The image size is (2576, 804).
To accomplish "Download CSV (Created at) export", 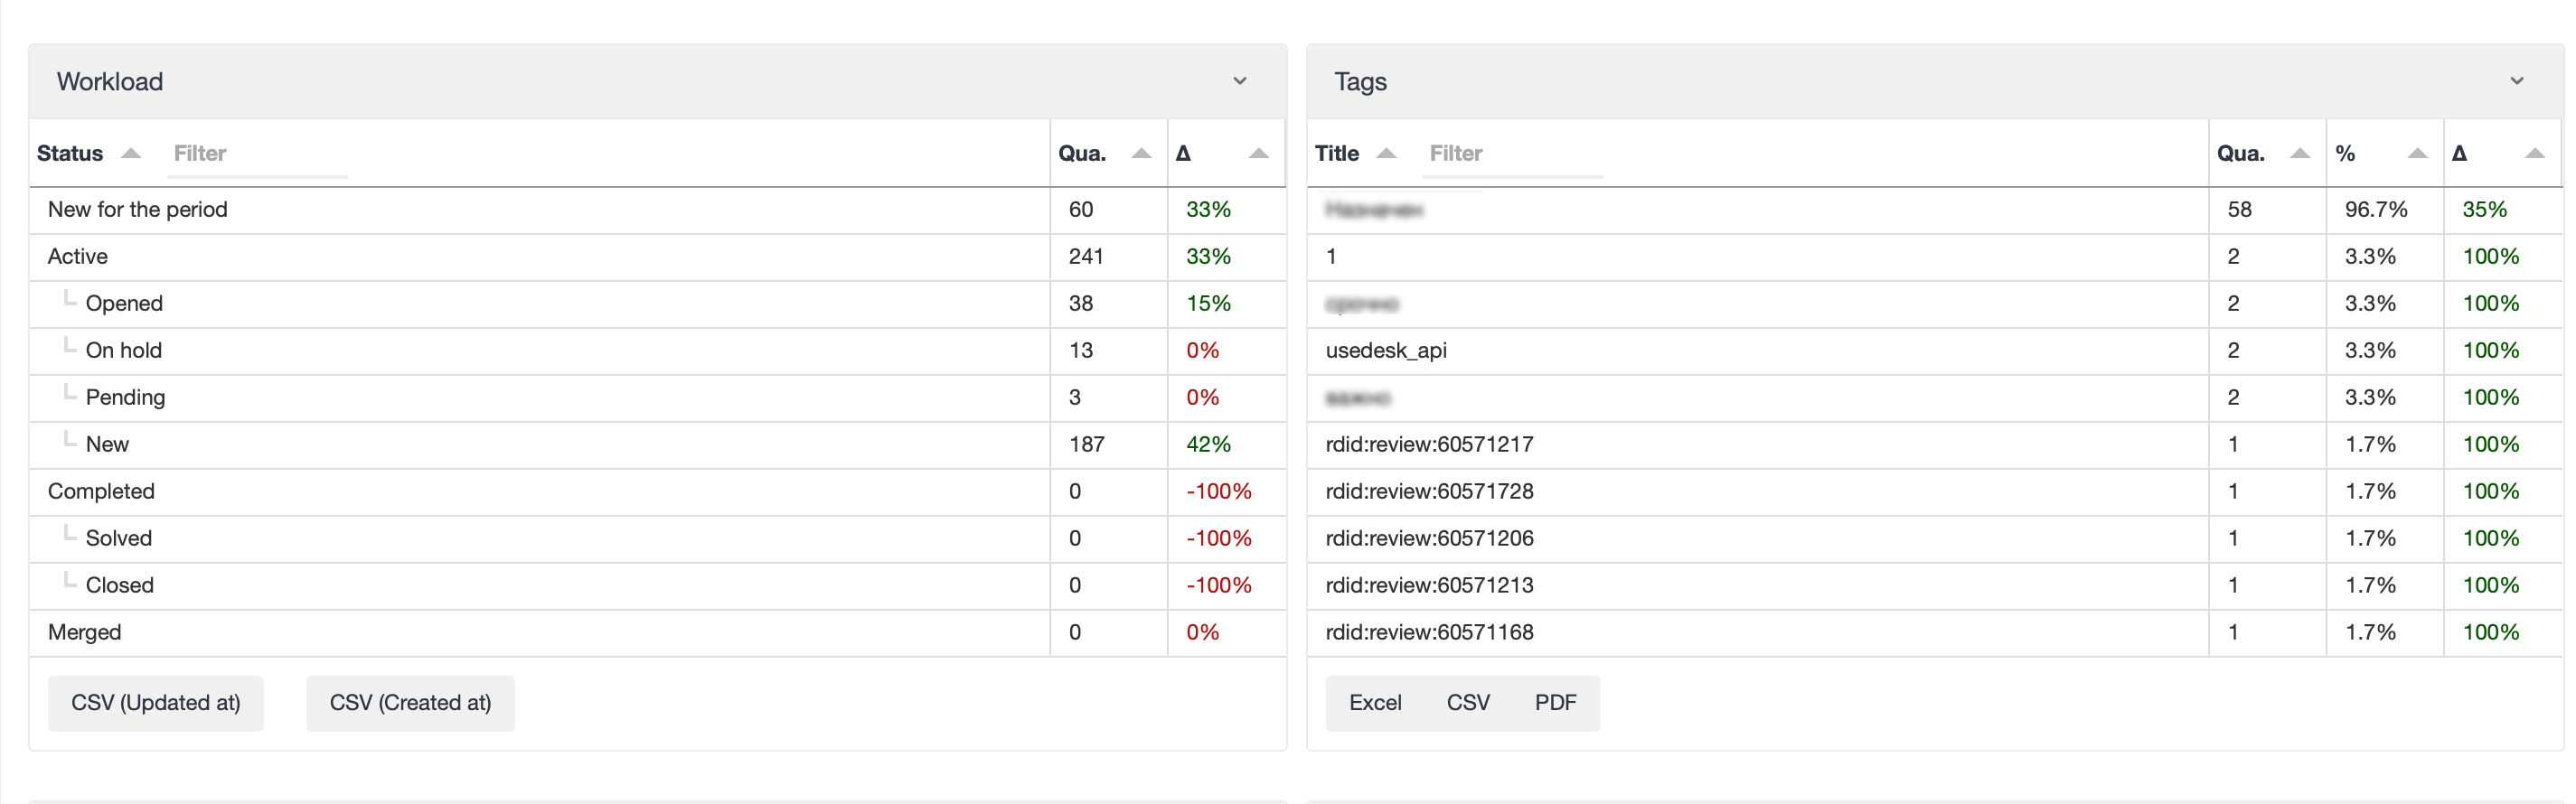I will [410, 703].
